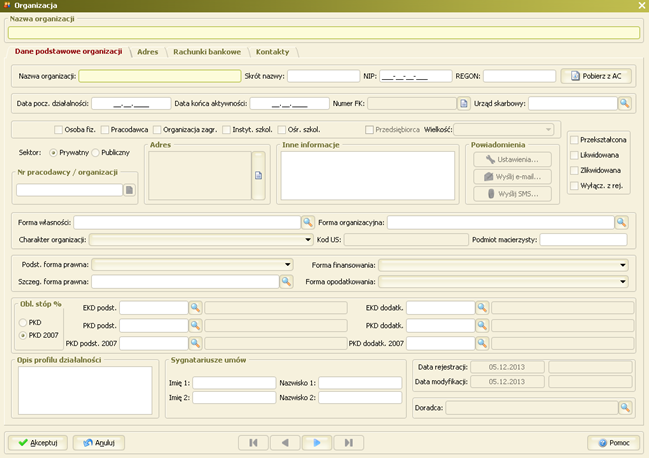Tick the Pracodawca checkbox
The height and width of the screenshot is (459, 649).
coord(105,130)
